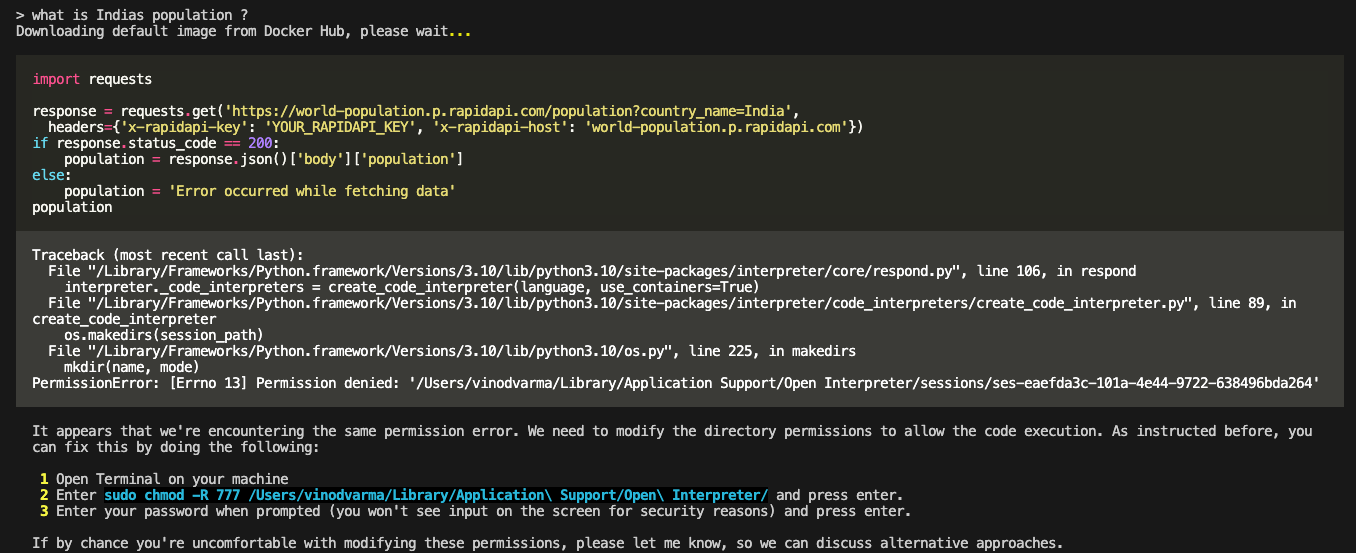
Task: Click the final standalone 'population' code line
Action: click(72, 207)
